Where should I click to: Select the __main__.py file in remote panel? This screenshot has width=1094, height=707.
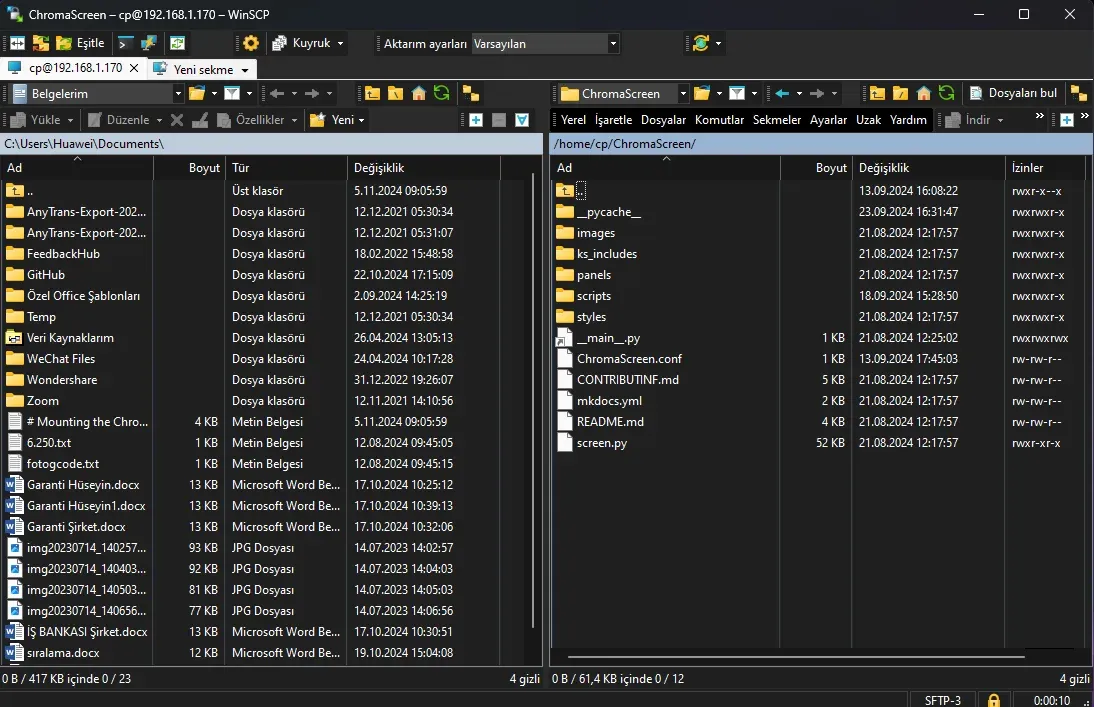click(608, 338)
